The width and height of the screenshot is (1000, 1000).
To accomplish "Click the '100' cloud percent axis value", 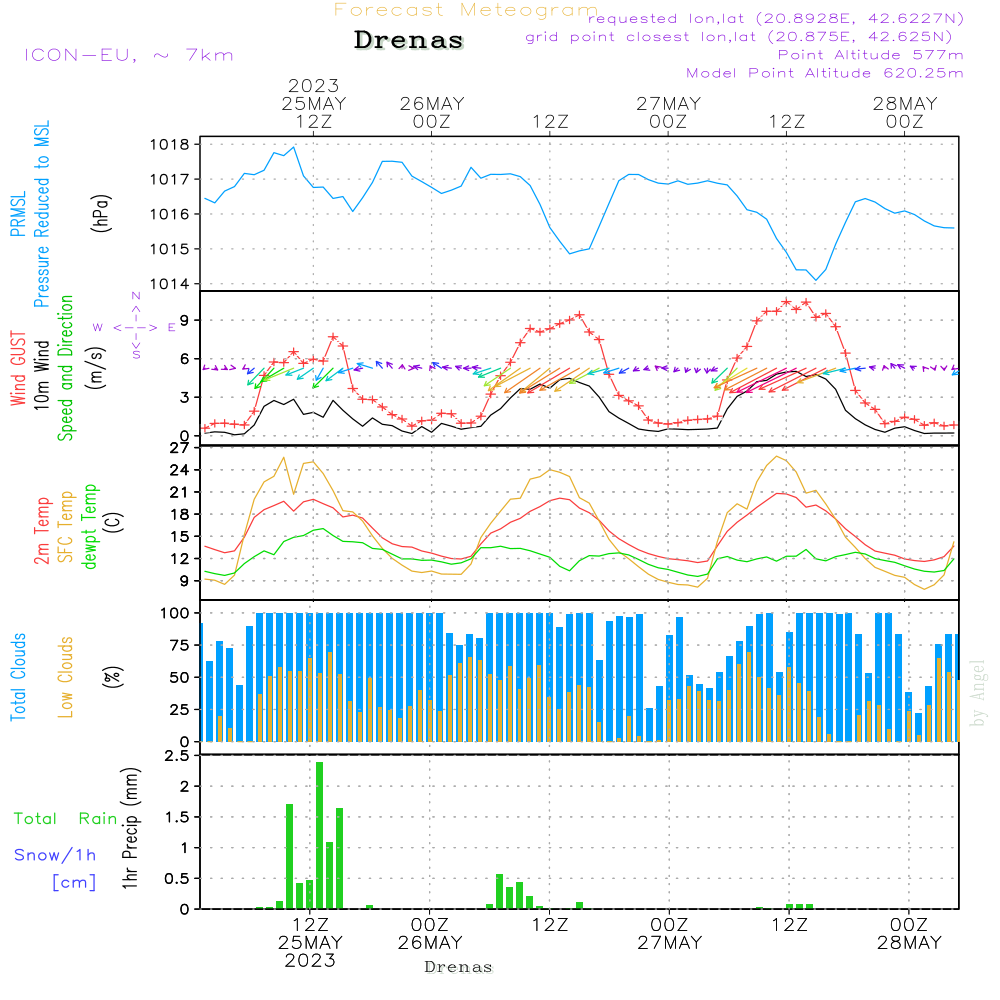I will tap(175, 614).
